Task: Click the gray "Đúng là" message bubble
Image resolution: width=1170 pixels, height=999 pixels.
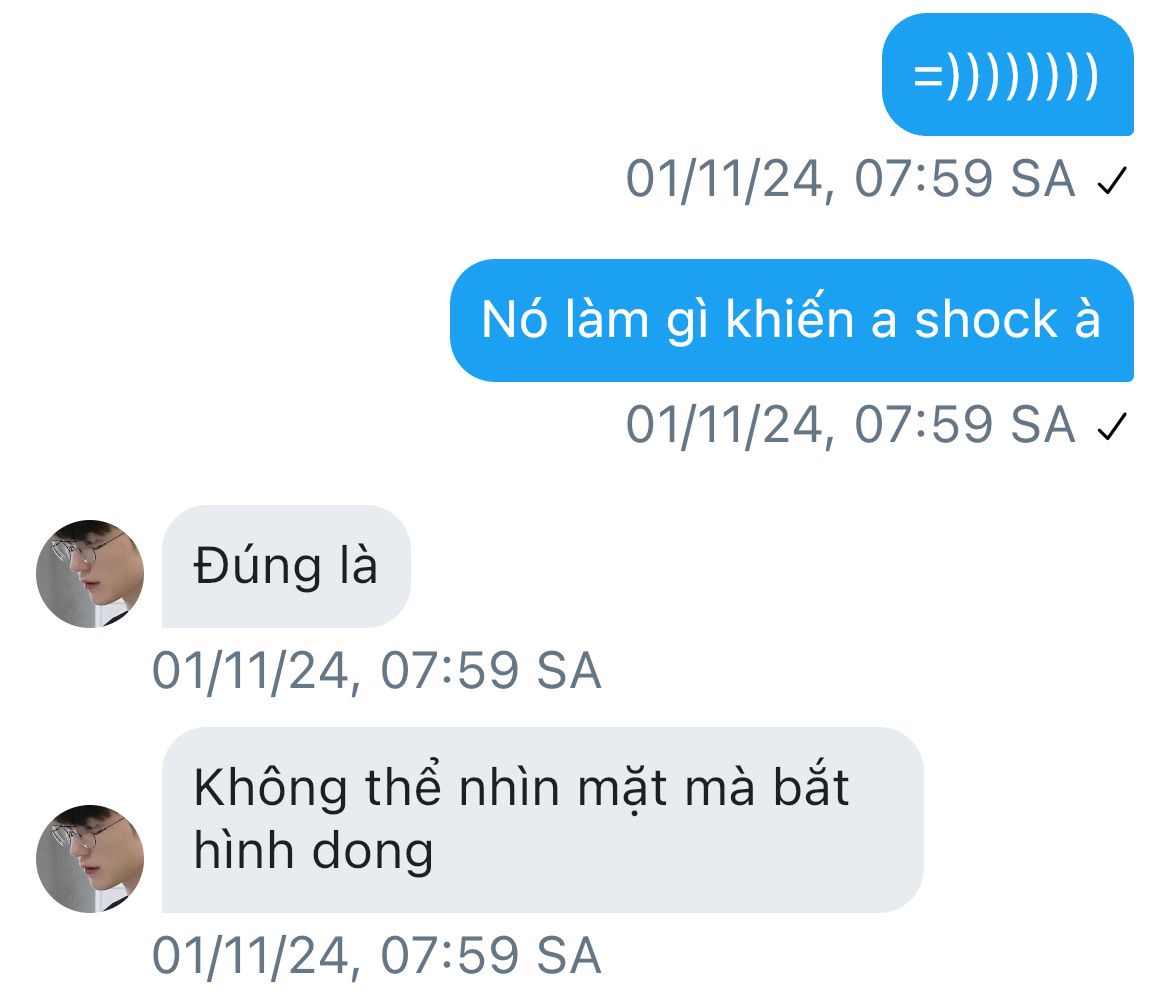Action: coord(287,566)
